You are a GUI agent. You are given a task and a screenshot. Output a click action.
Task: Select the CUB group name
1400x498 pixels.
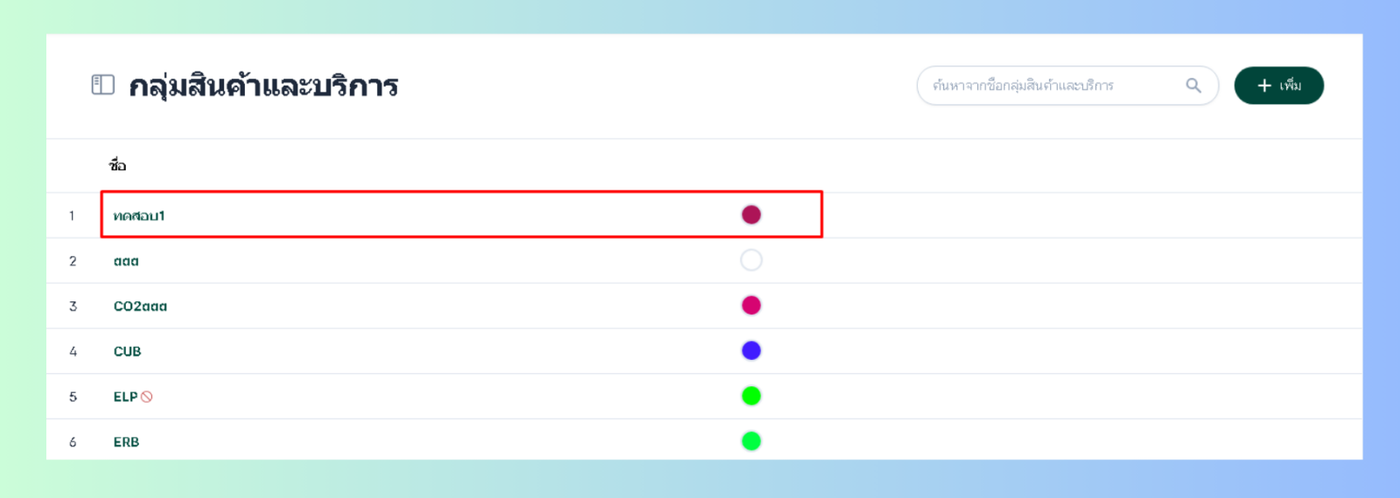point(127,352)
